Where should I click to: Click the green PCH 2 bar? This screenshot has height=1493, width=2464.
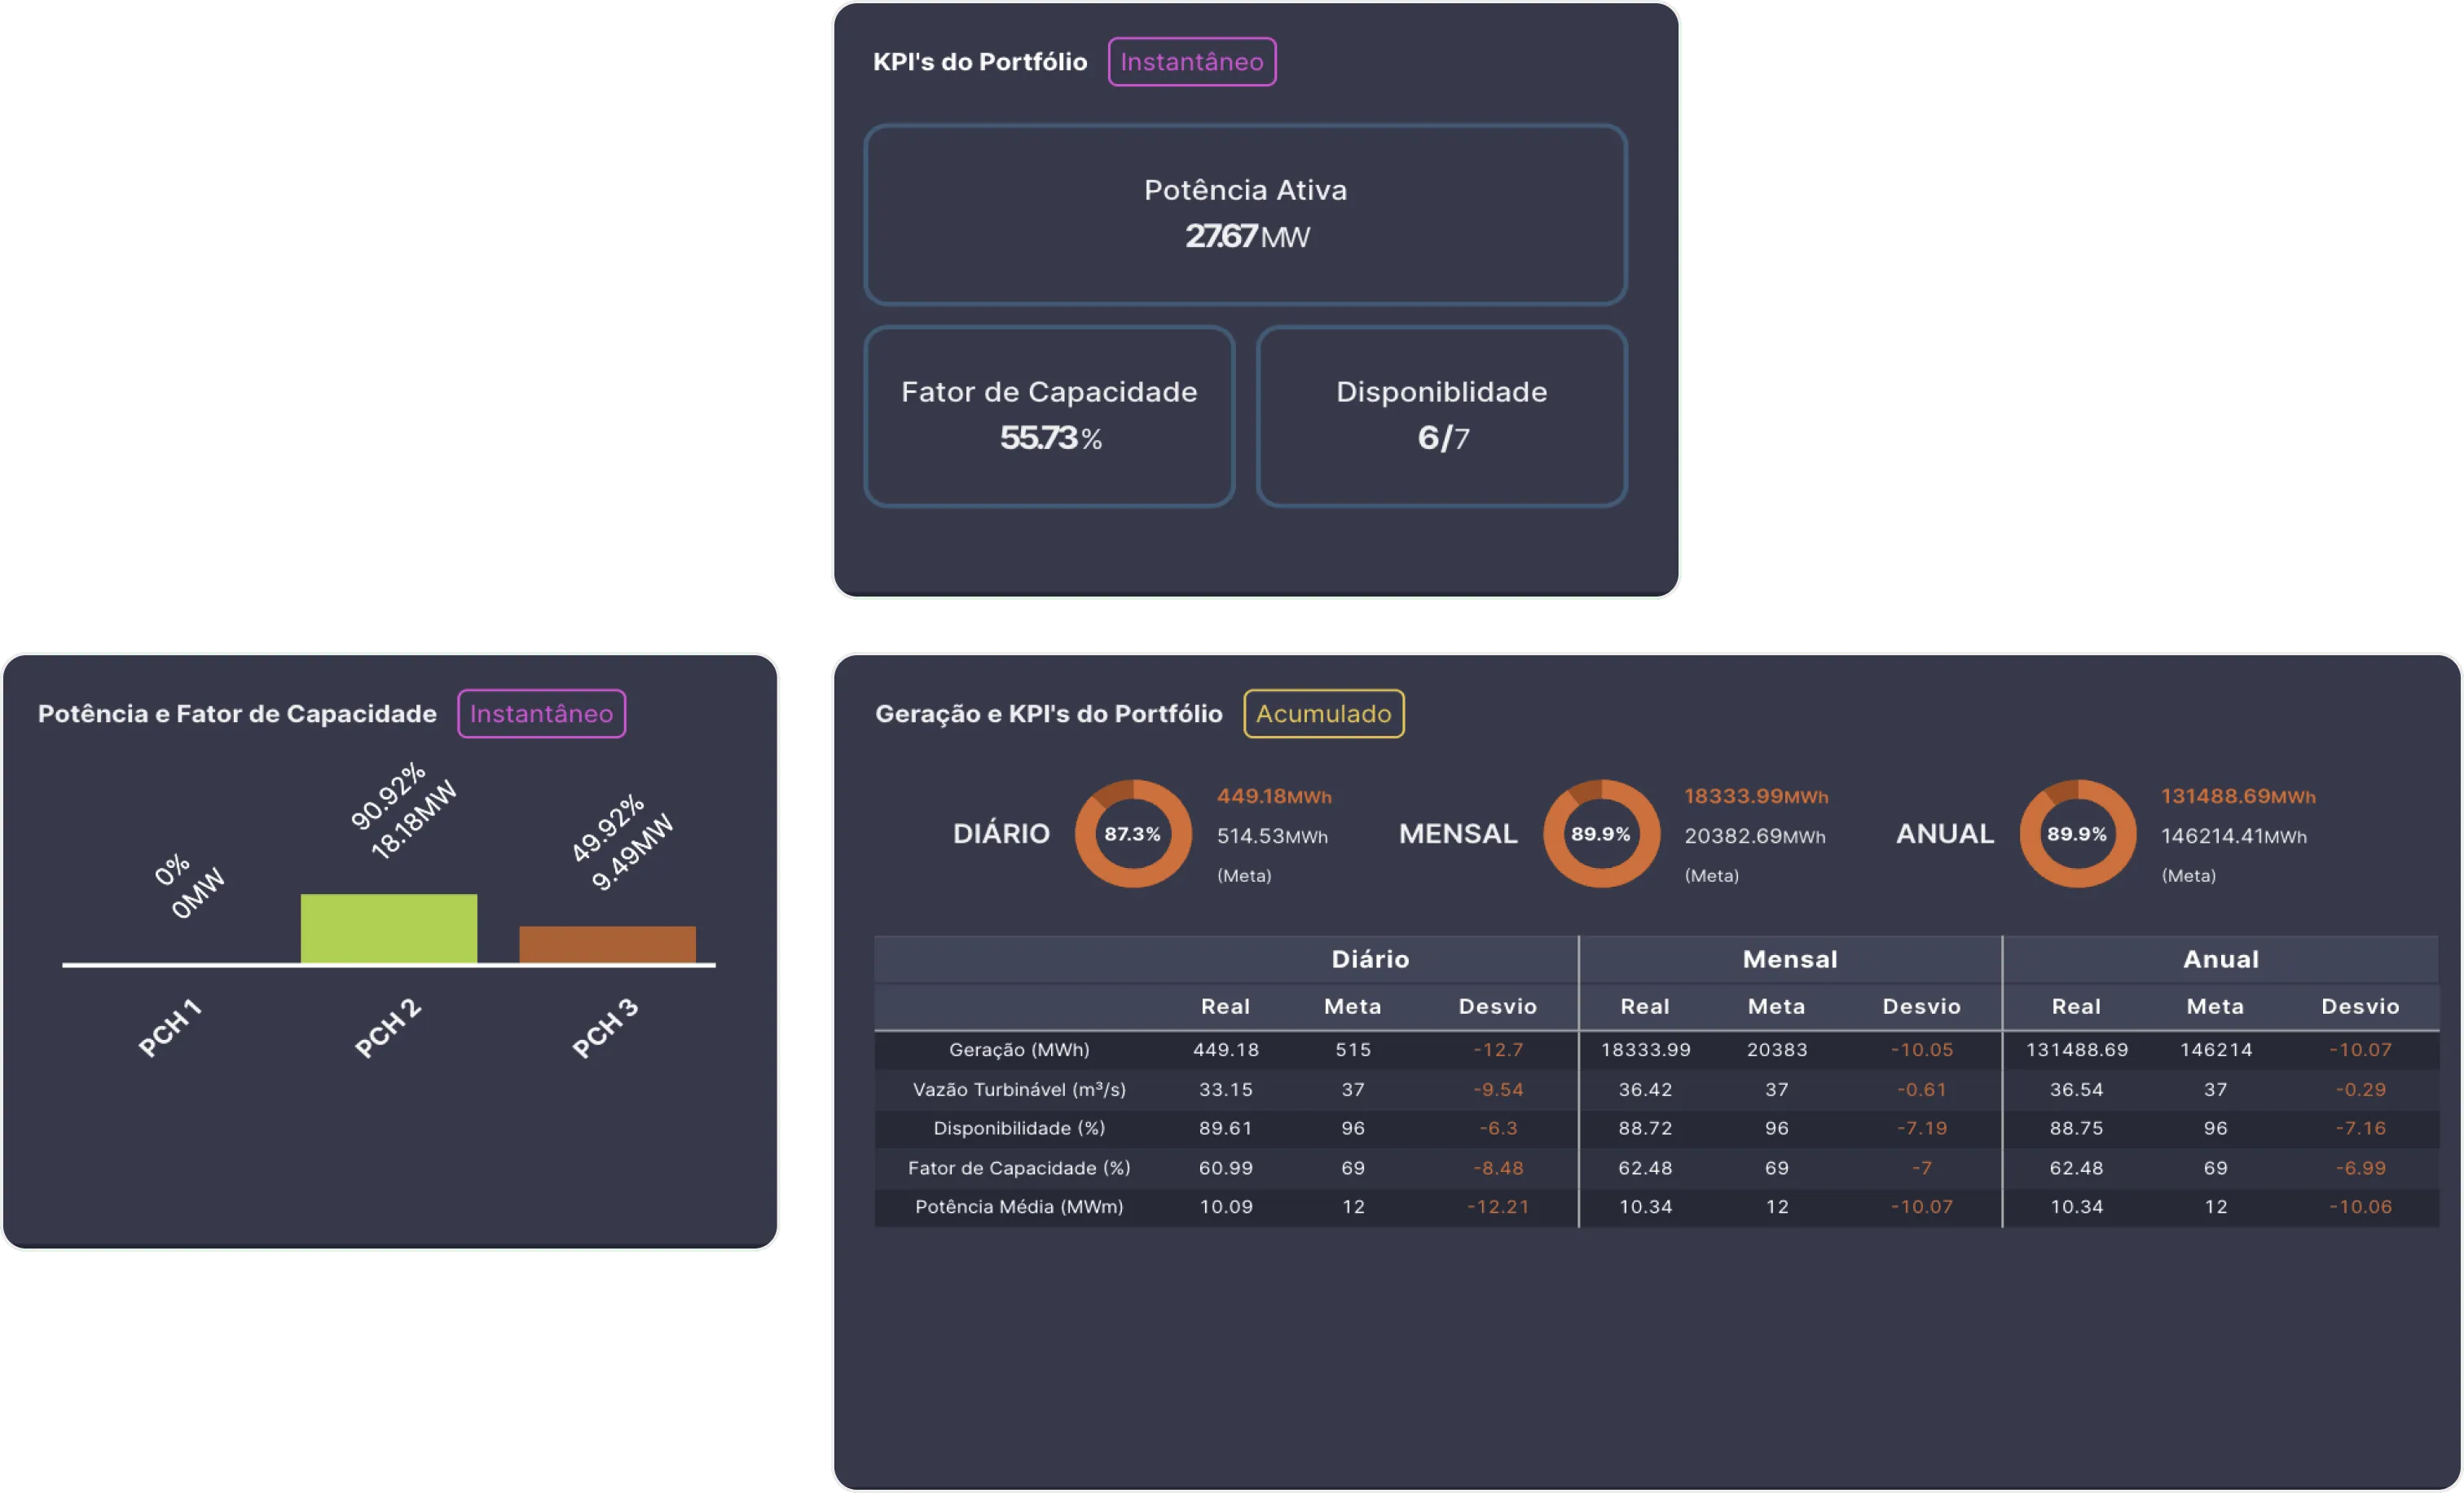[x=389, y=928]
